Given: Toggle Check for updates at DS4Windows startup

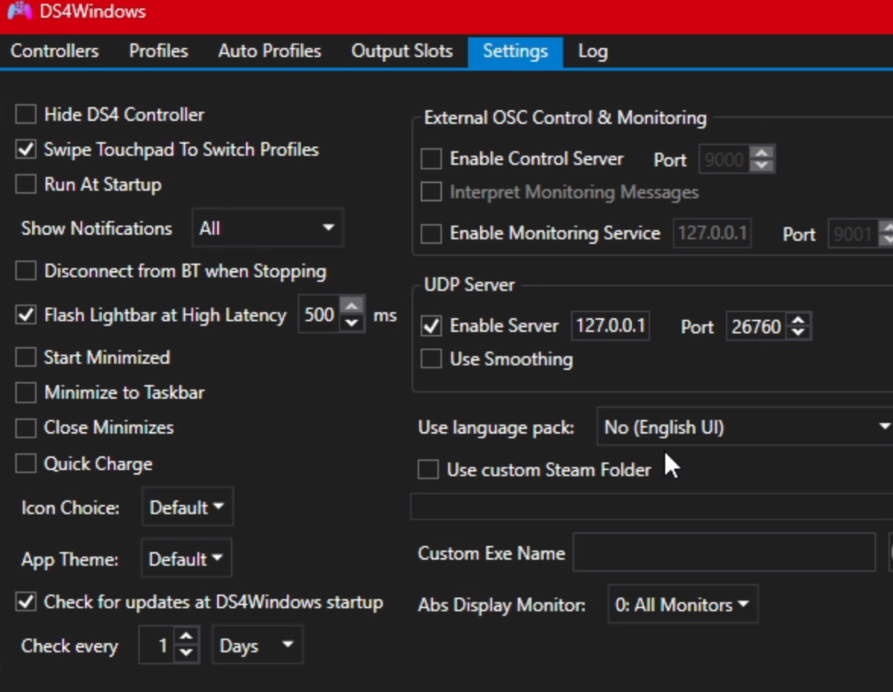Looking at the screenshot, I should pos(26,601).
